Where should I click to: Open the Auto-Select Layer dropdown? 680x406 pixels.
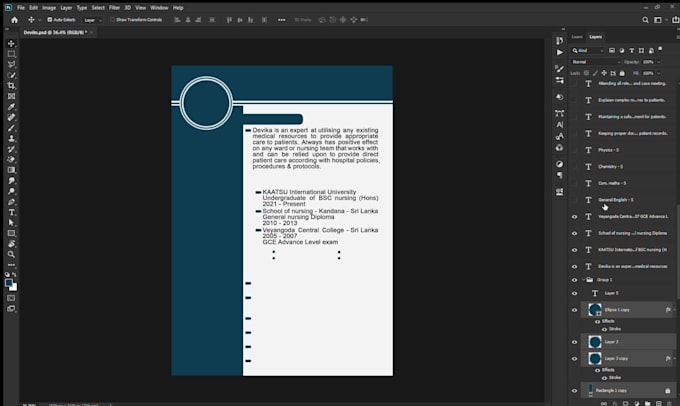(x=93, y=20)
